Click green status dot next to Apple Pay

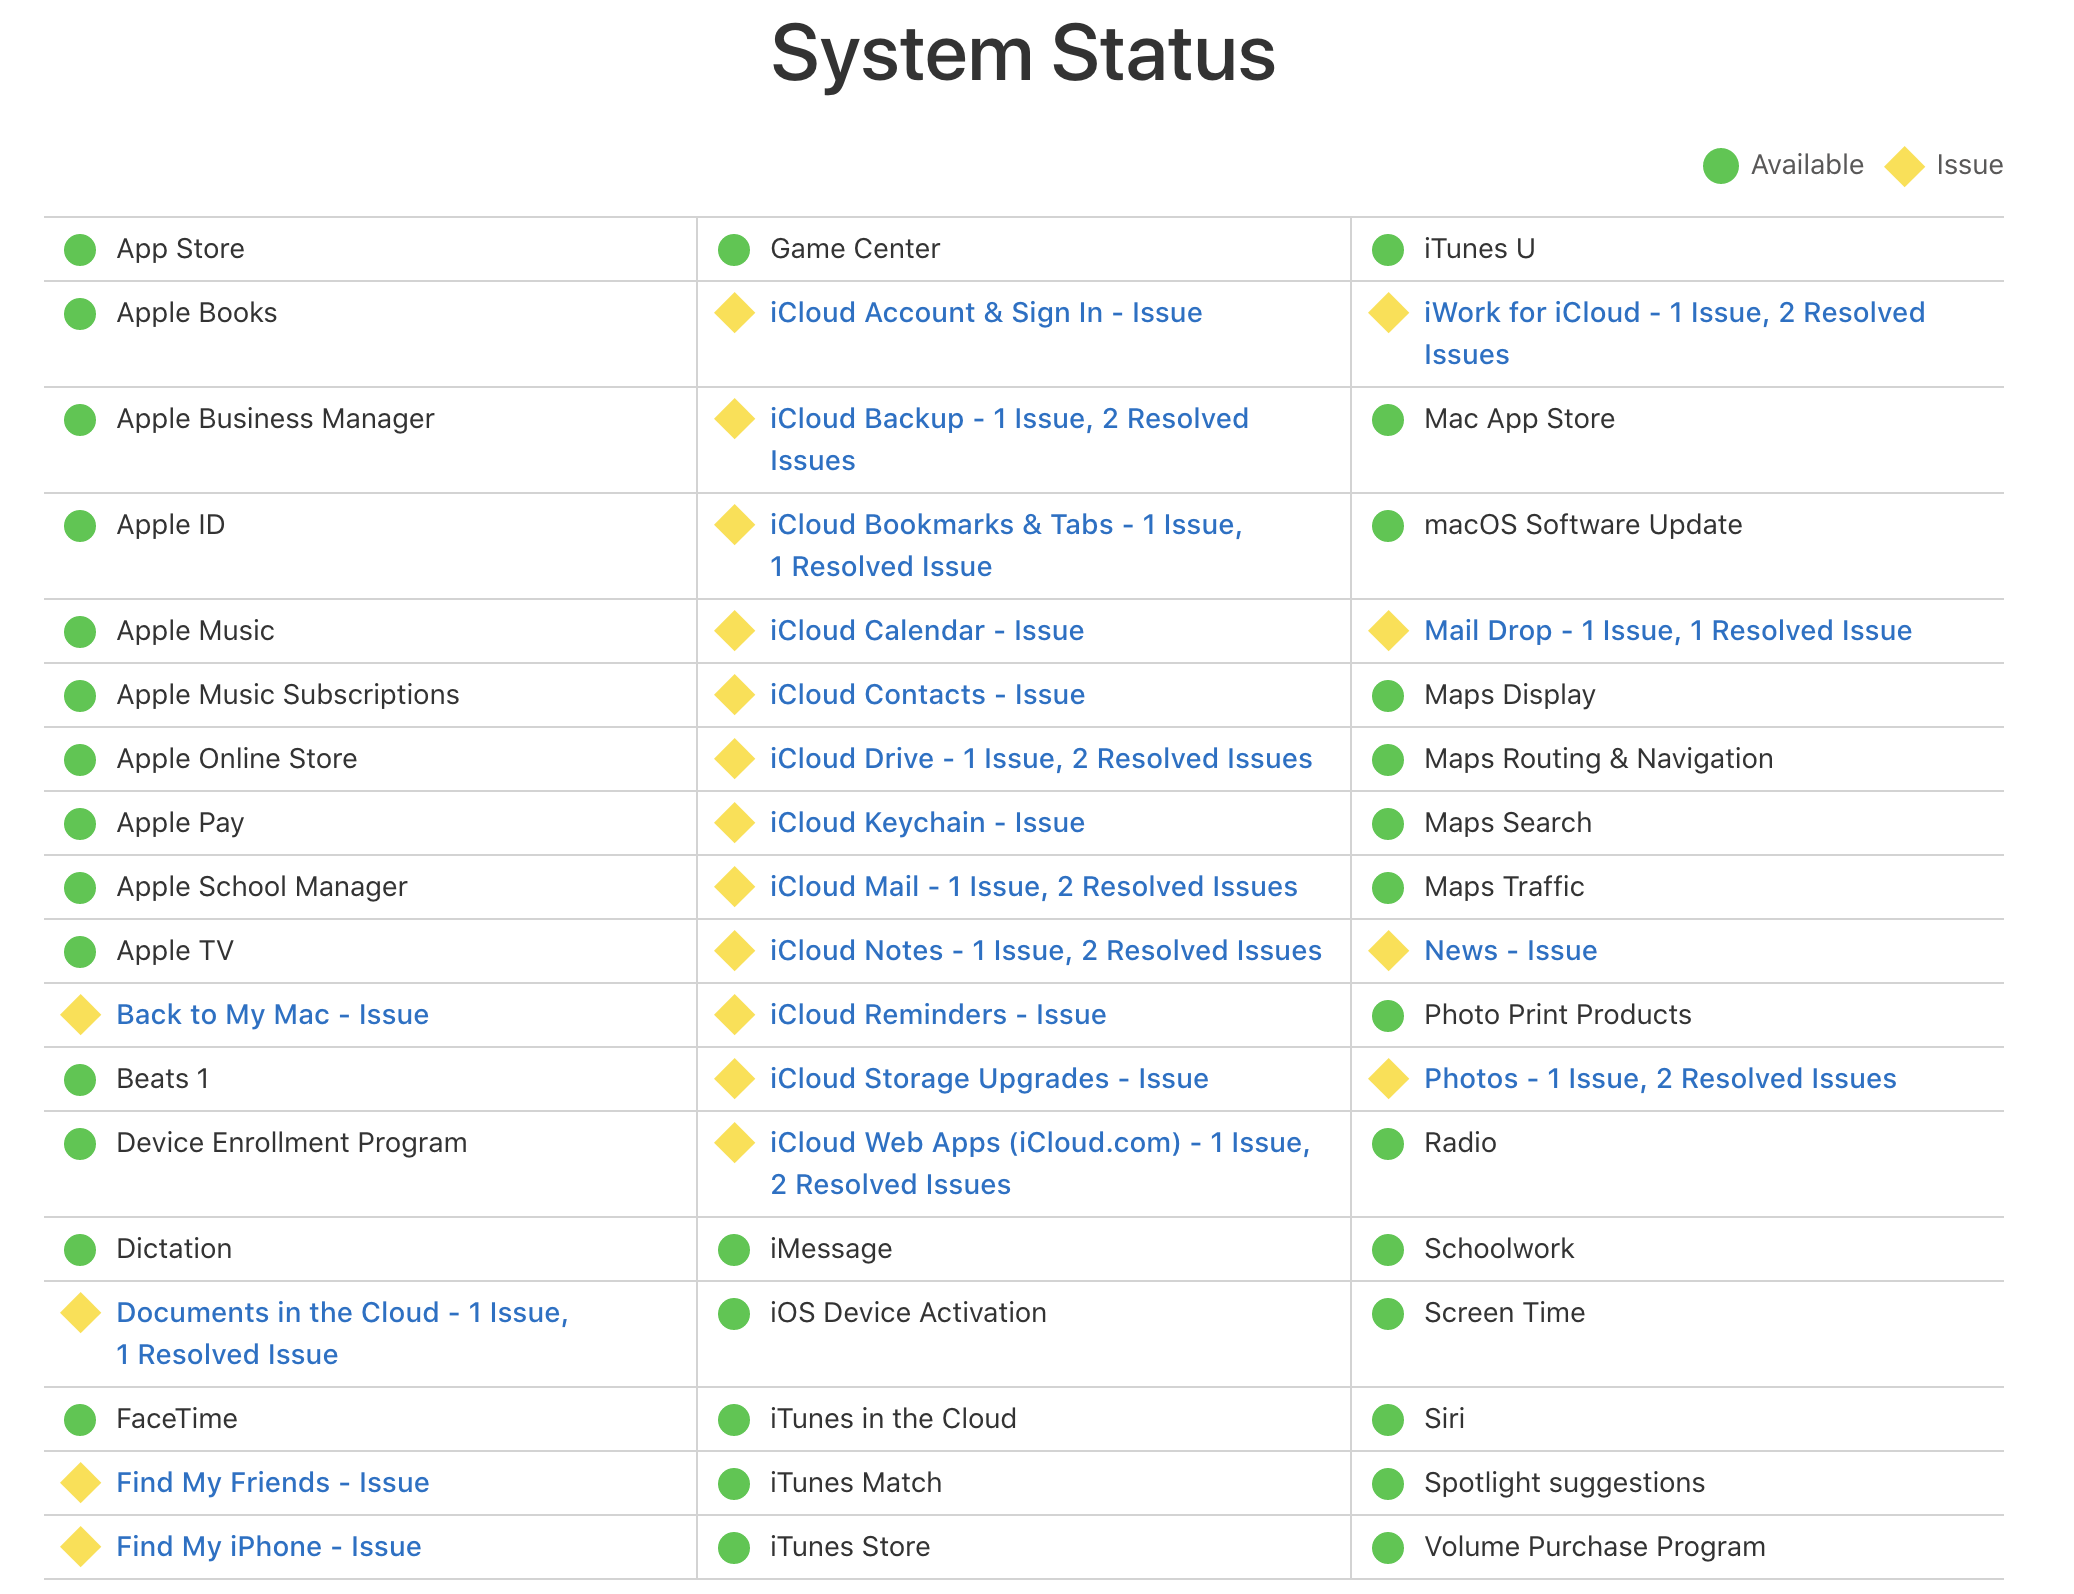click(80, 824)
